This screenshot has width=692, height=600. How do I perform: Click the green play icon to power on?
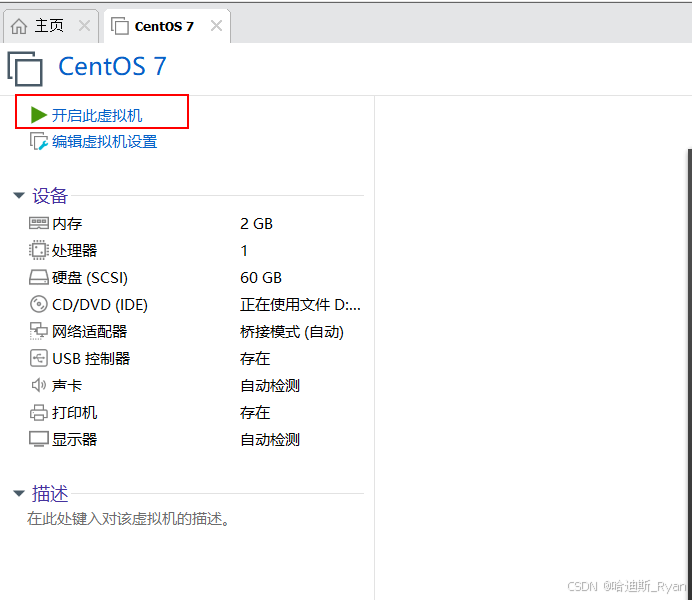tap(39, 115)
